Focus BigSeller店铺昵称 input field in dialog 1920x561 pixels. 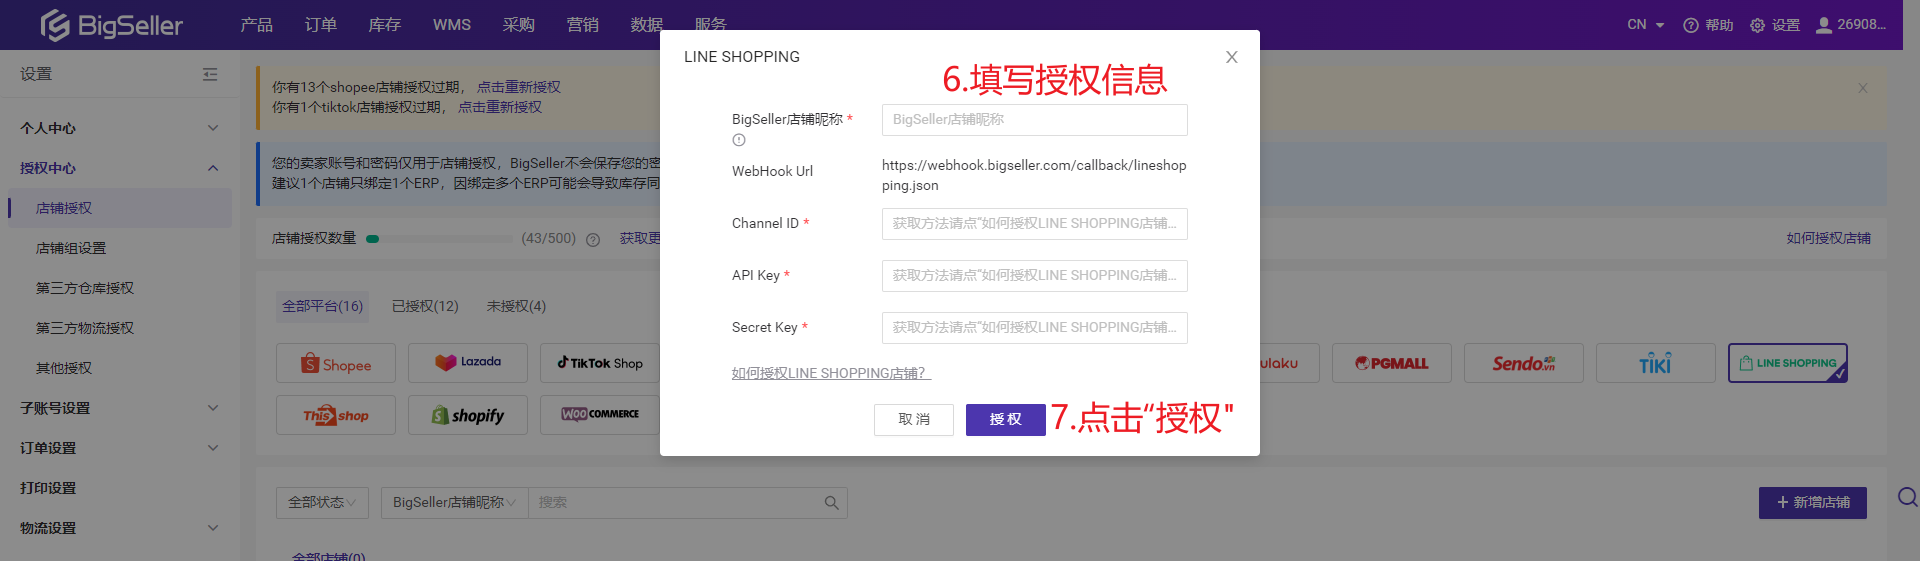click(x=1034, y=120)
